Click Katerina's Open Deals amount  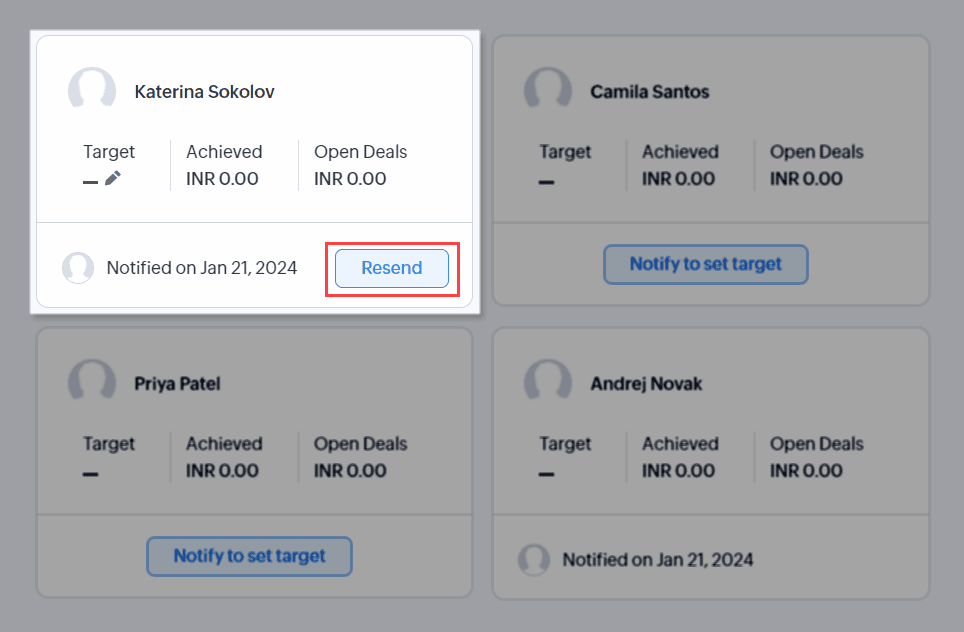pos(350,179)
